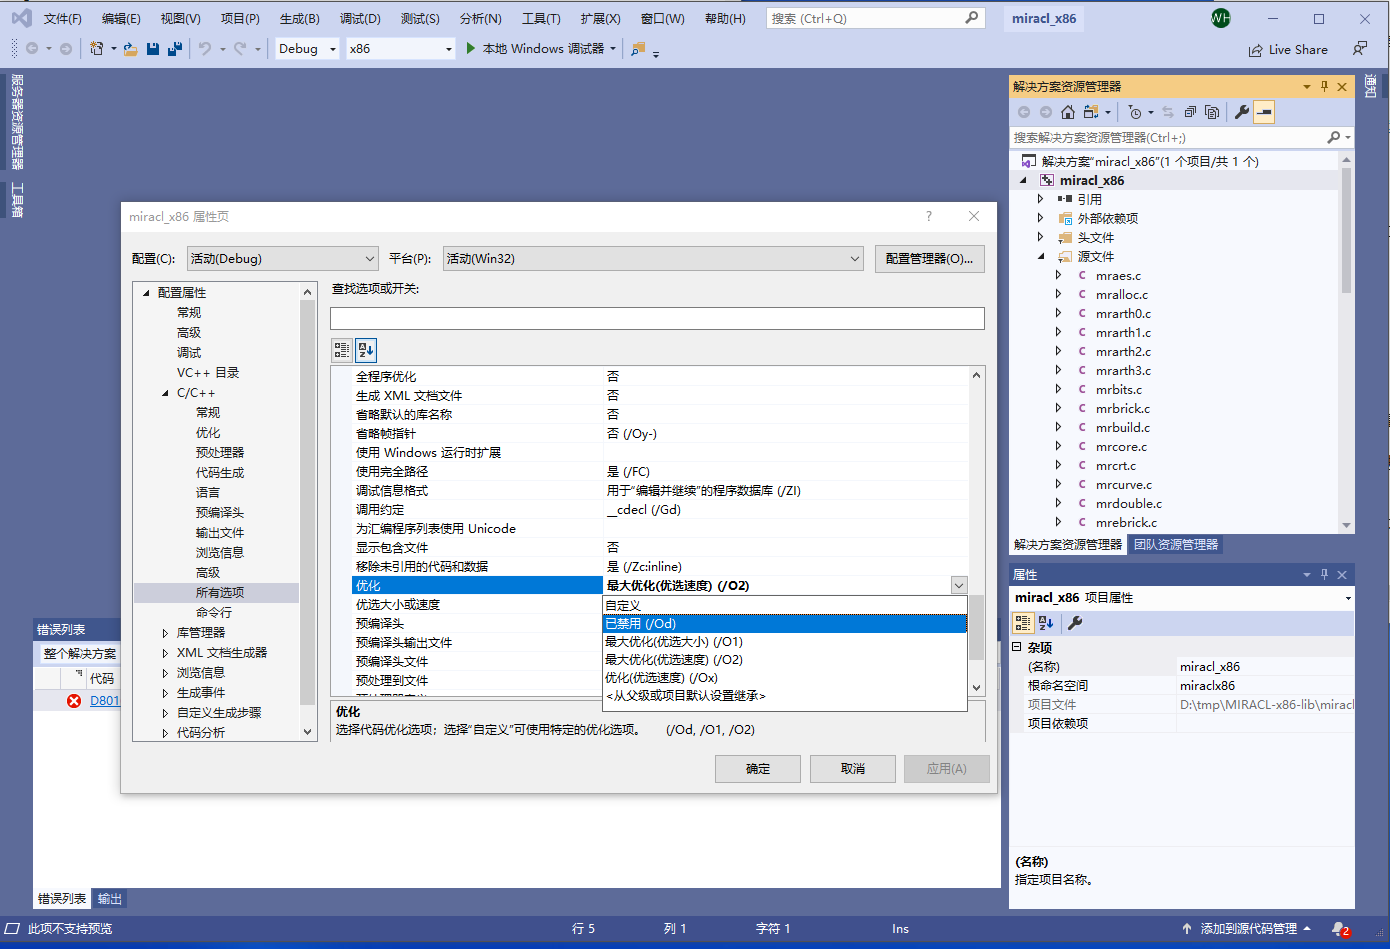
Task: Click the magnifier icon in the top search box
Action: pyautogui.click(x=972, y=18)
